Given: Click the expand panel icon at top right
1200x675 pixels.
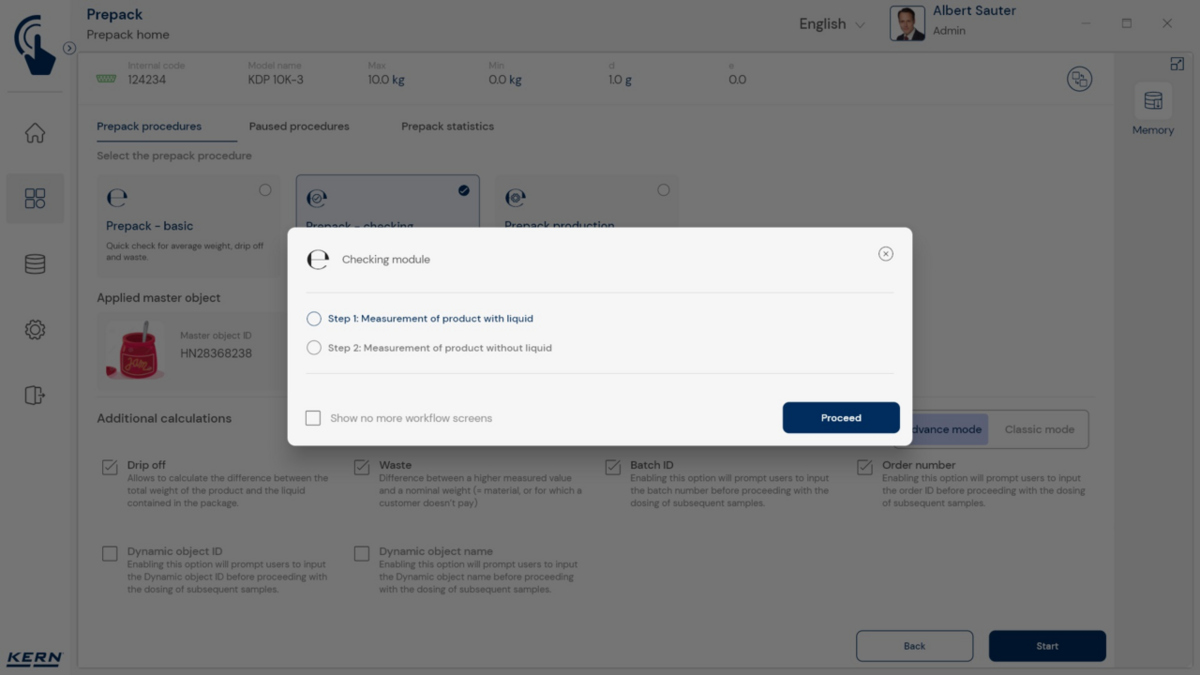Looking at the screenshot, I should [1177, 64].
